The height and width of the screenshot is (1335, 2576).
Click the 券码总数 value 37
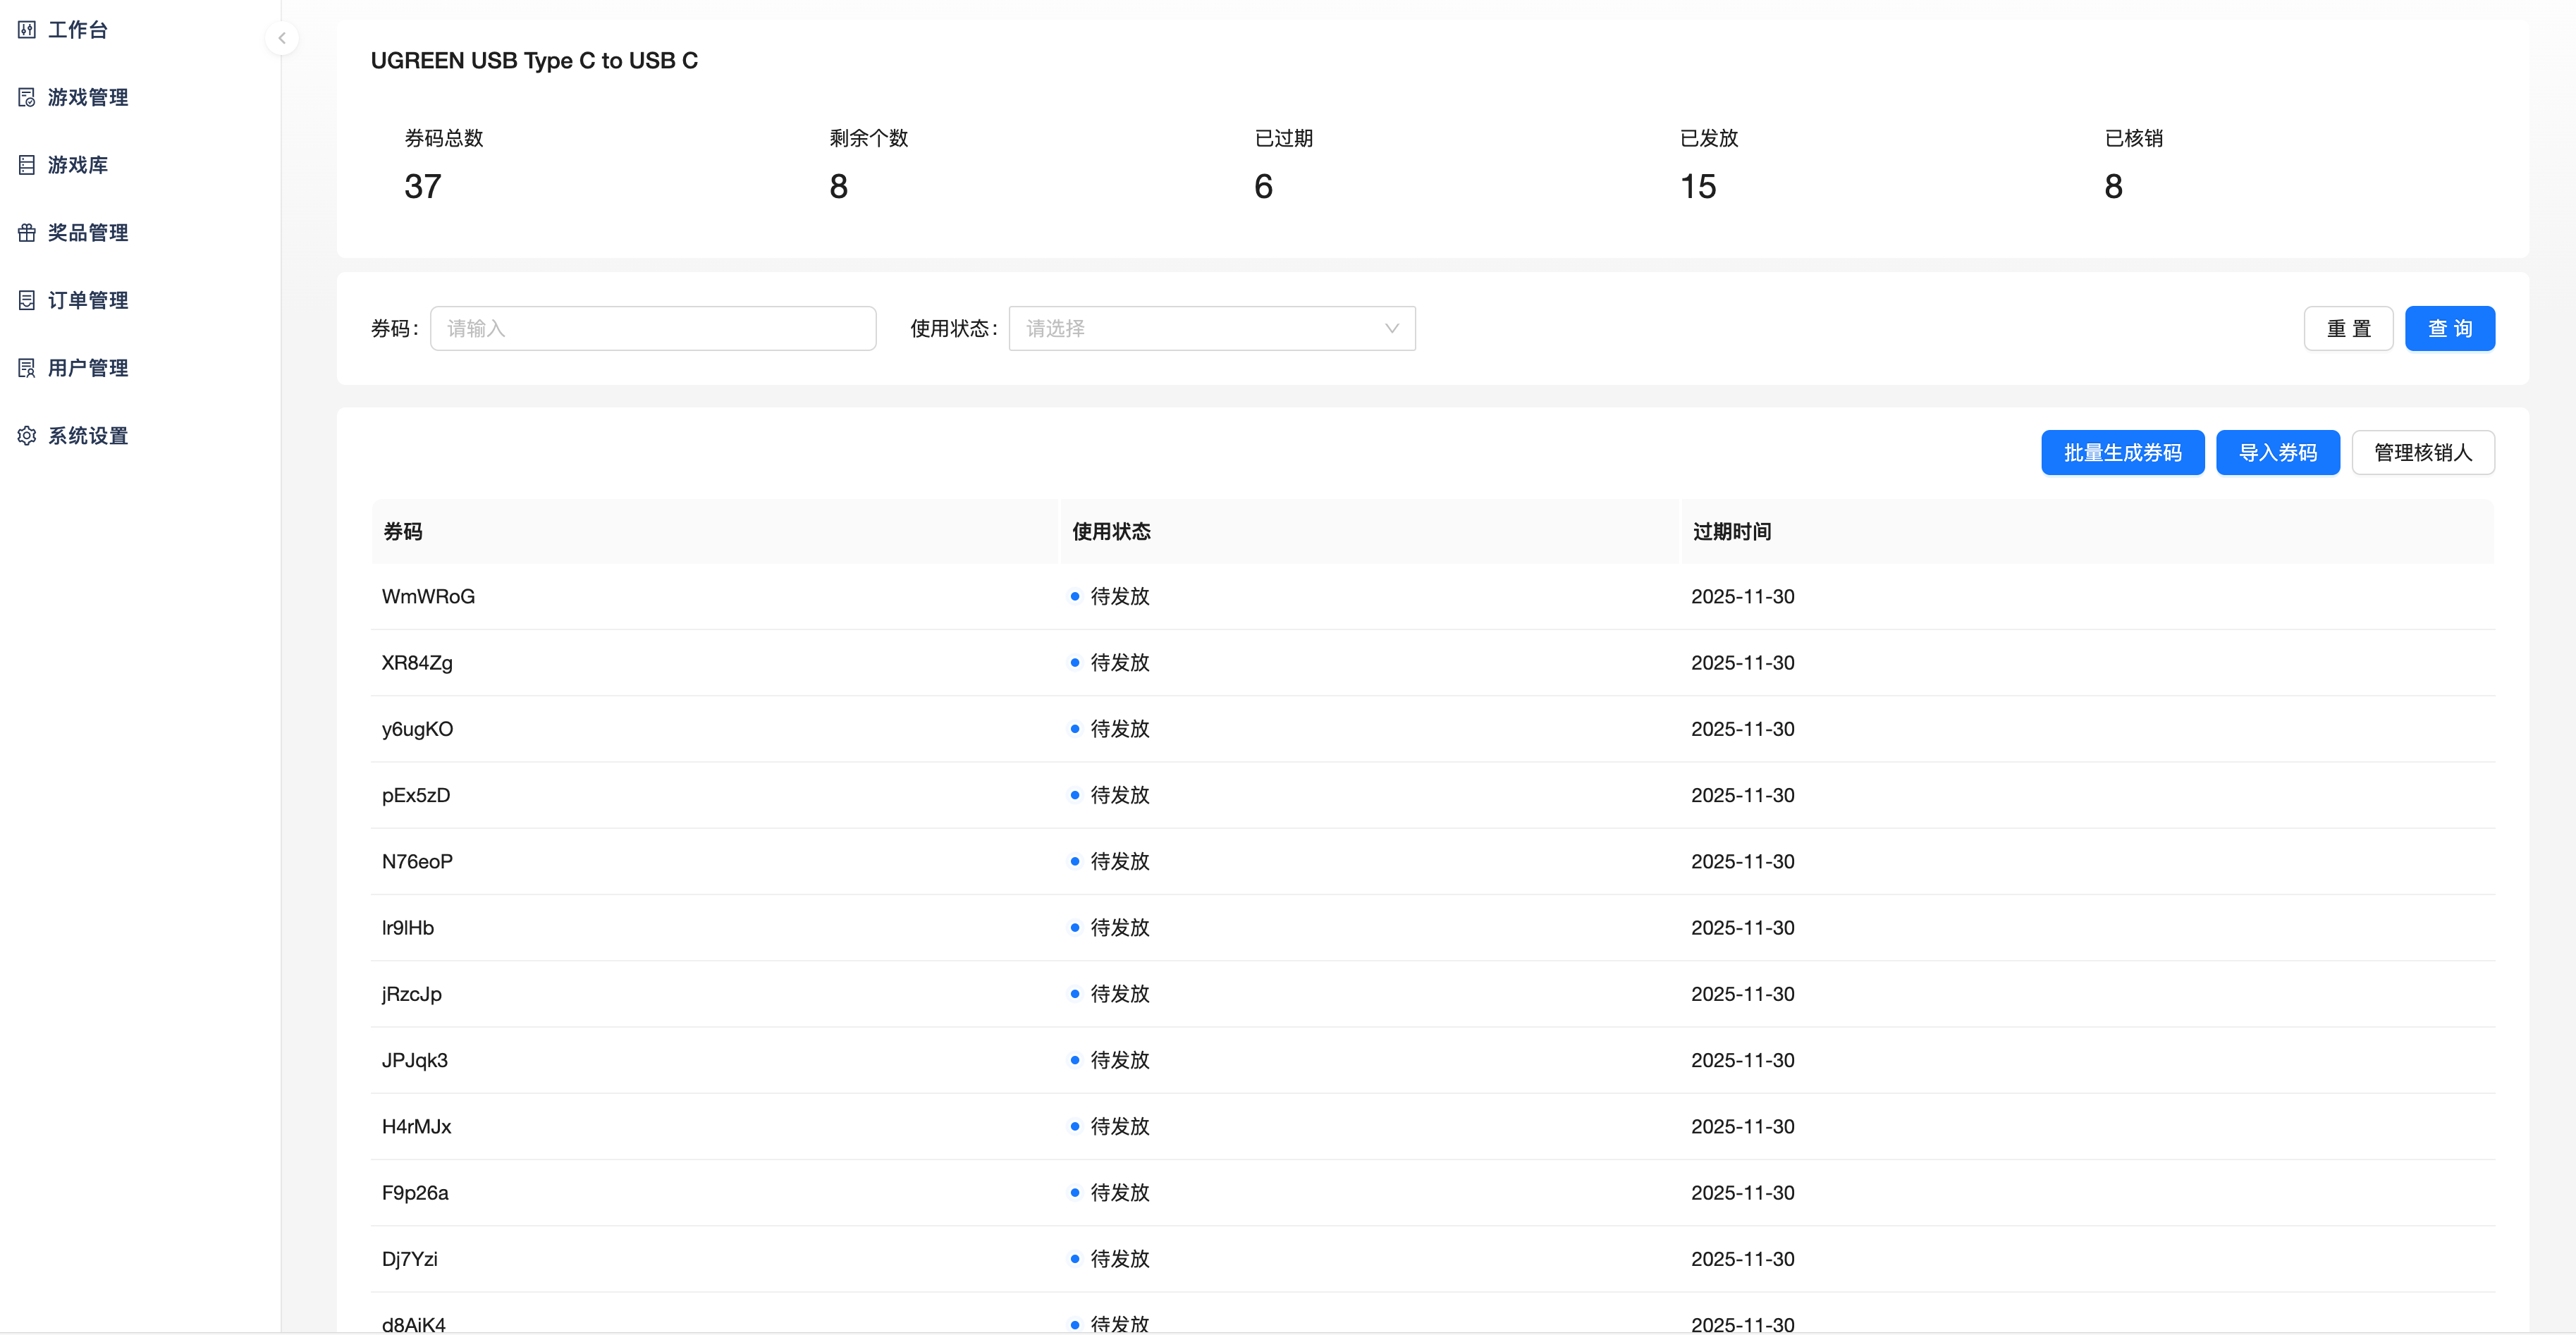coord(422,187)
